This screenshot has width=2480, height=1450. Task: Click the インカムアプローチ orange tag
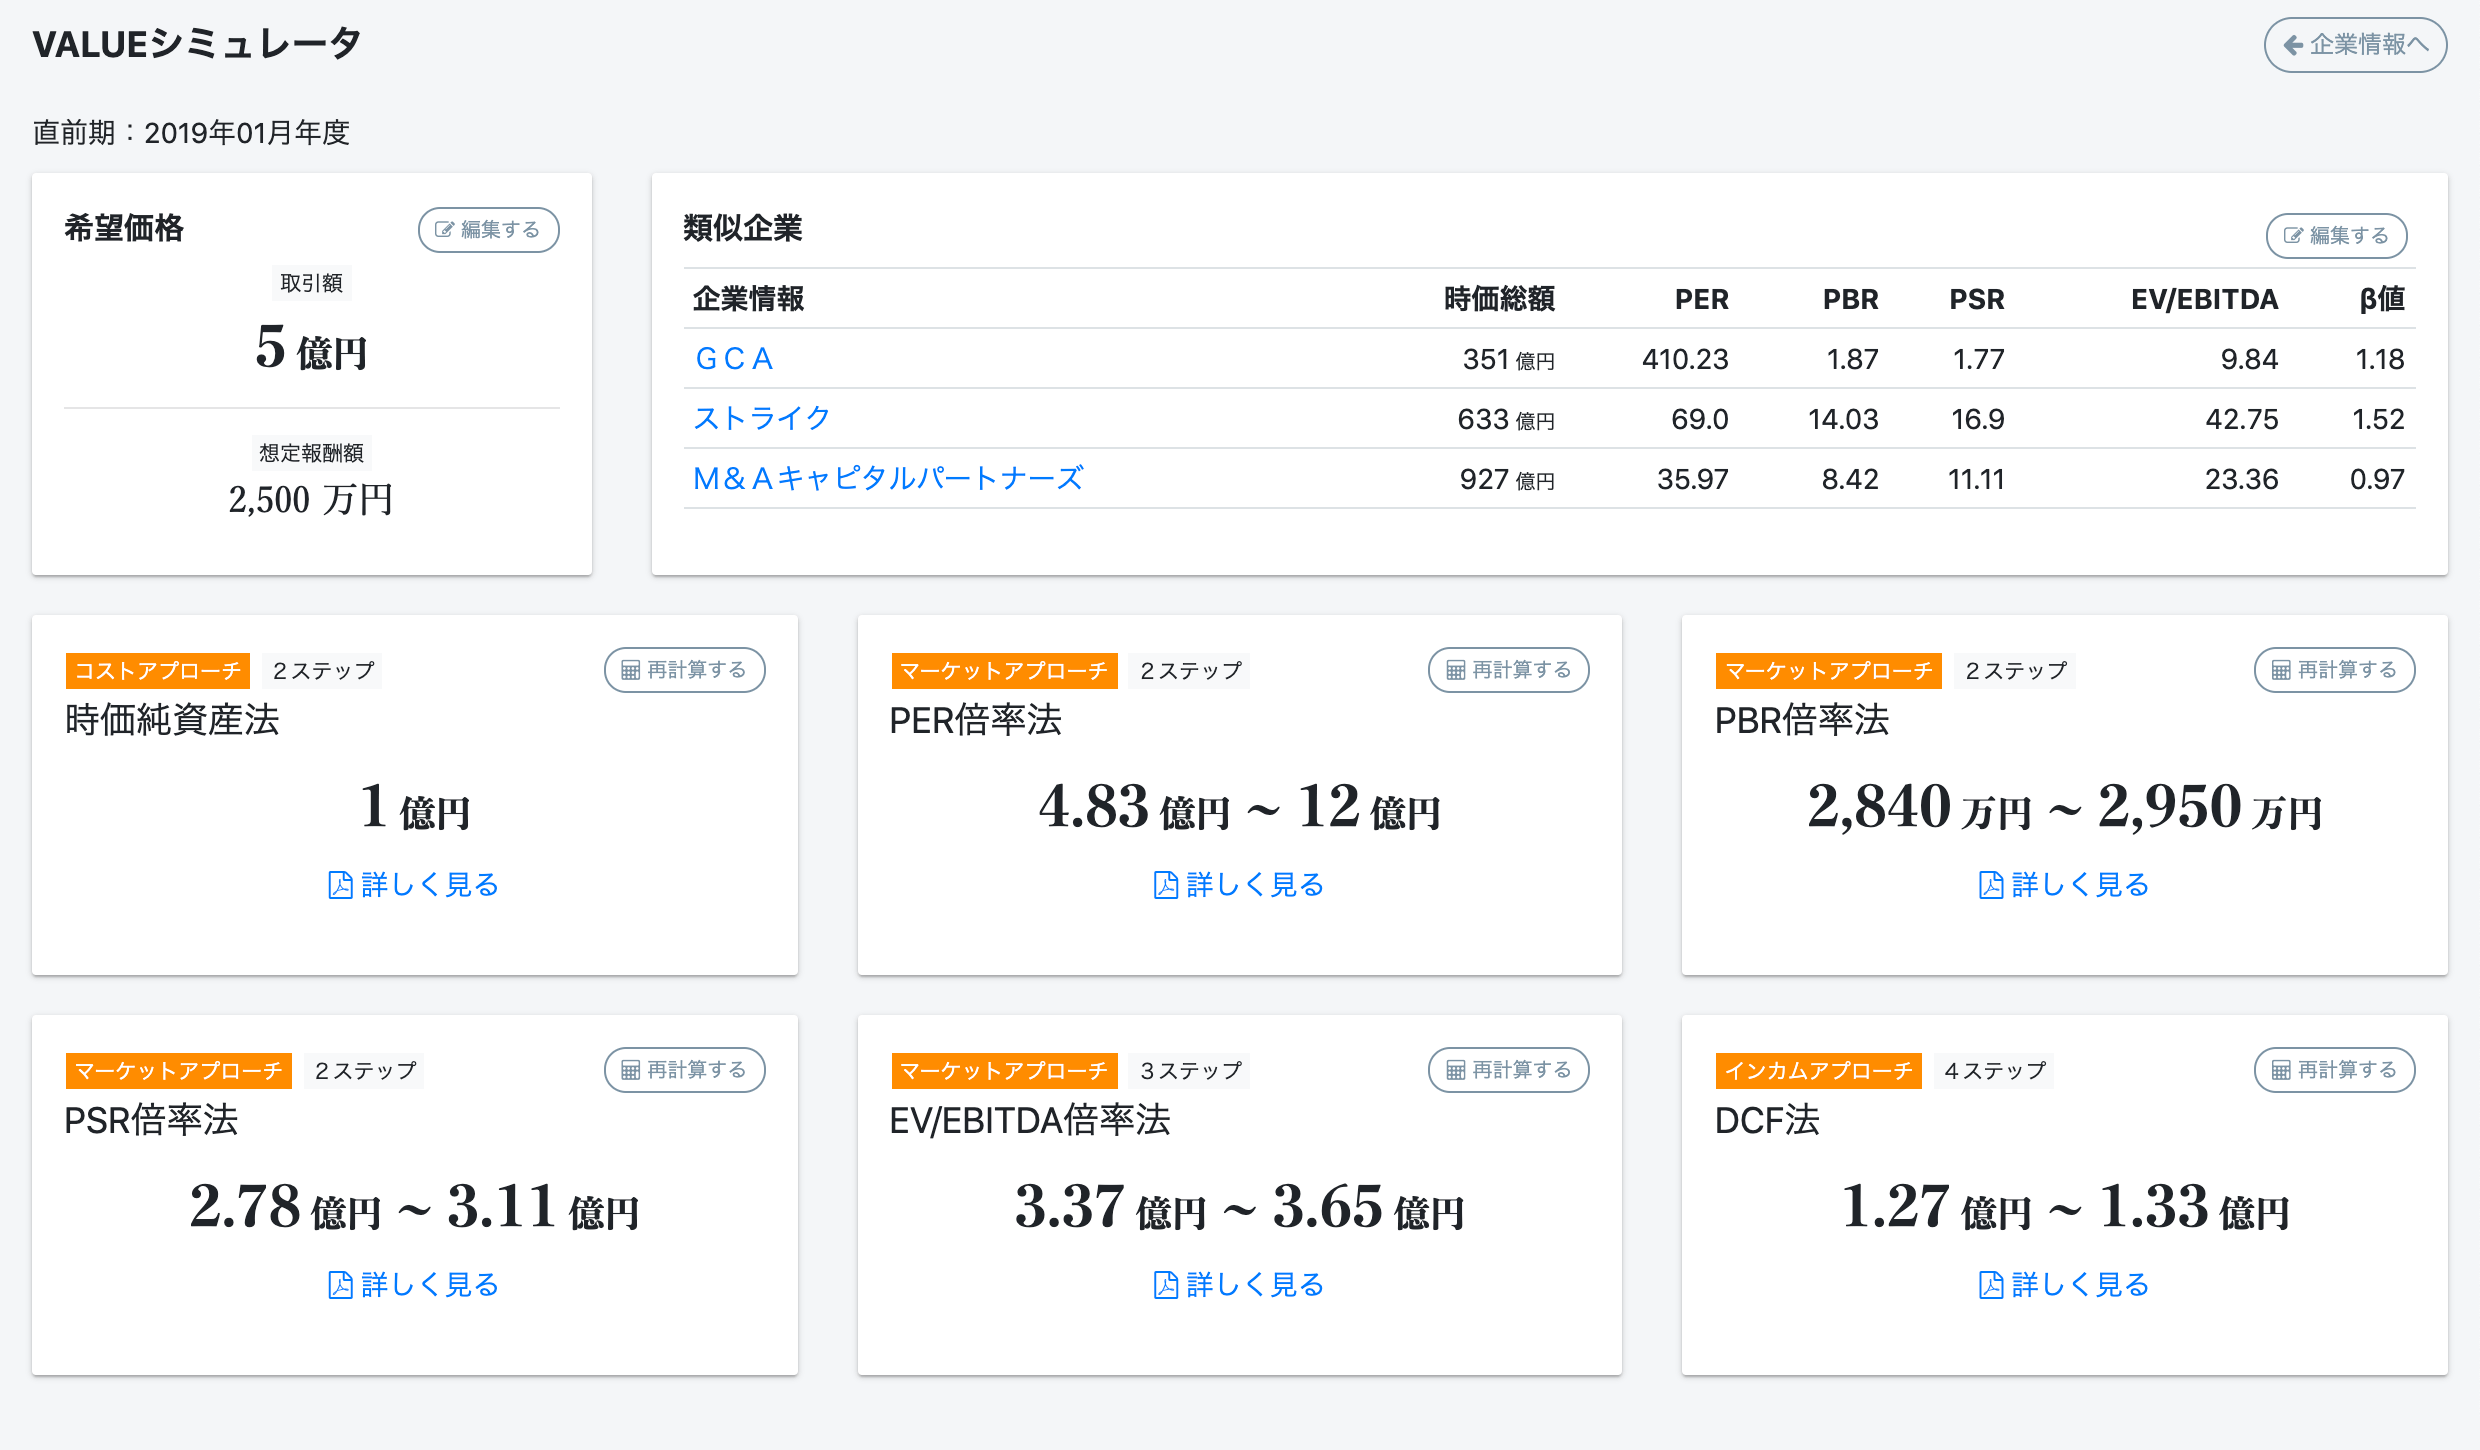click(1818, 1071)
